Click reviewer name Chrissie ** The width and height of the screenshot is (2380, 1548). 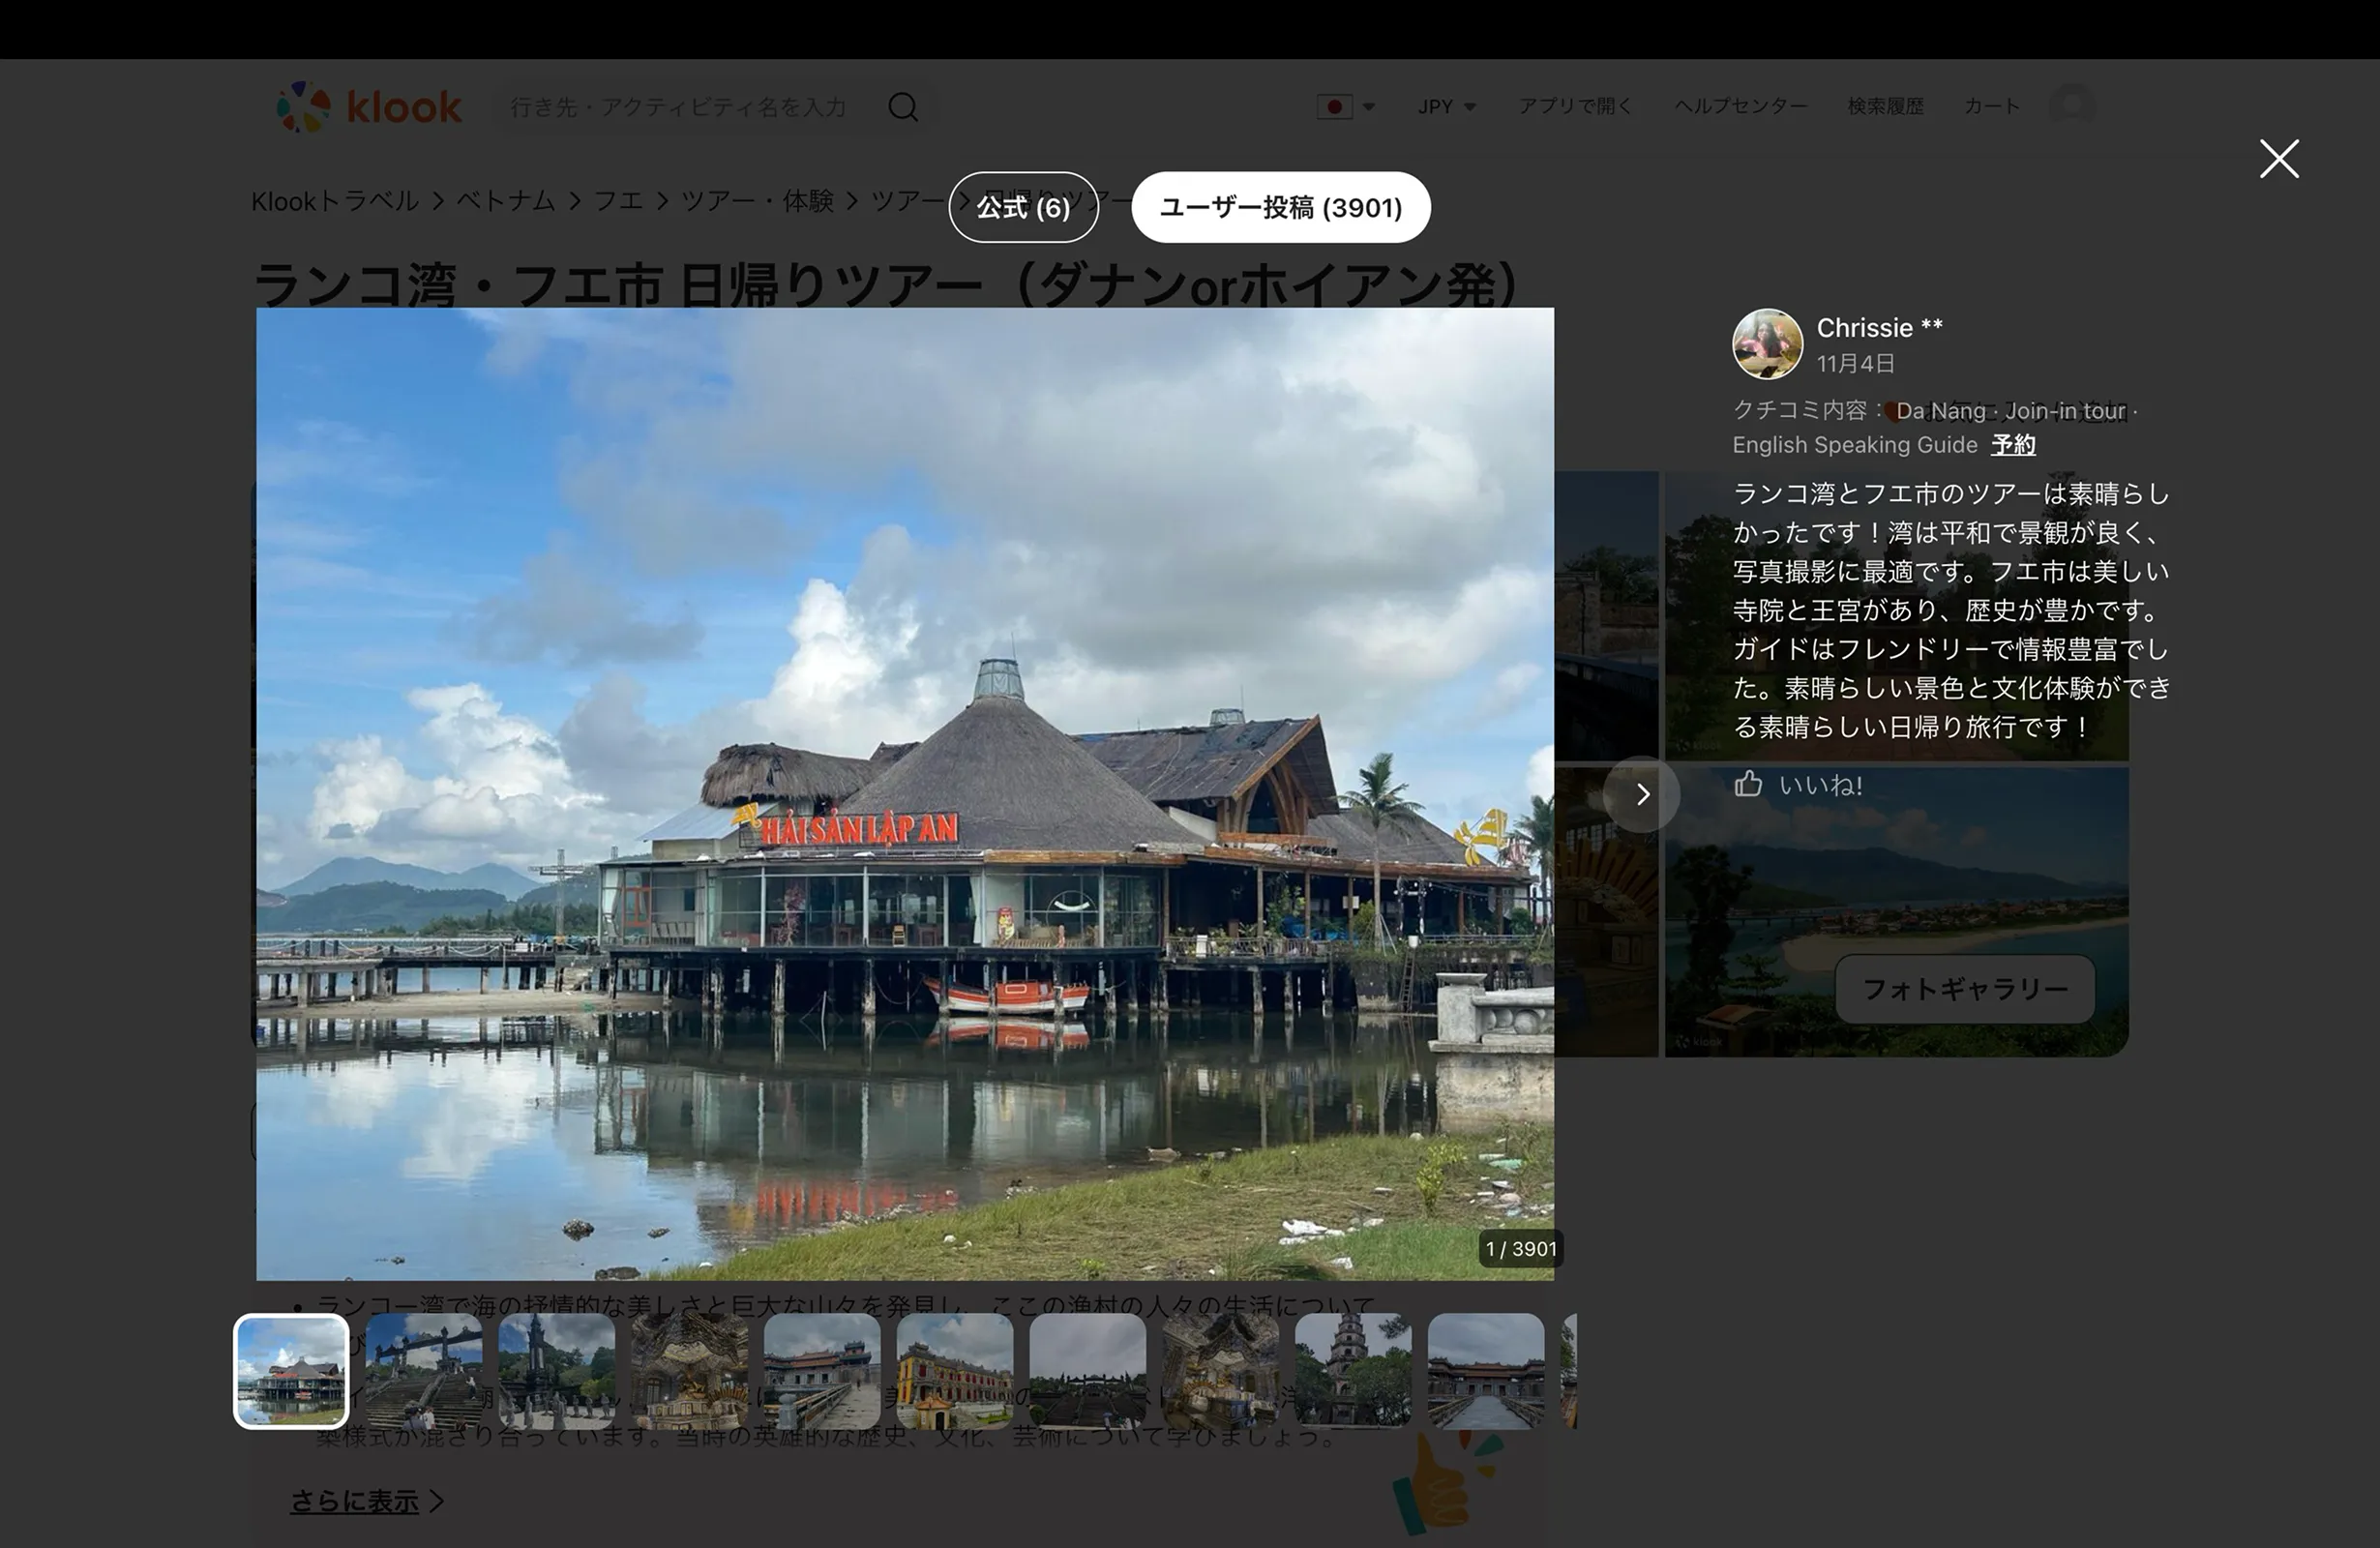(x=1879, y=328)
